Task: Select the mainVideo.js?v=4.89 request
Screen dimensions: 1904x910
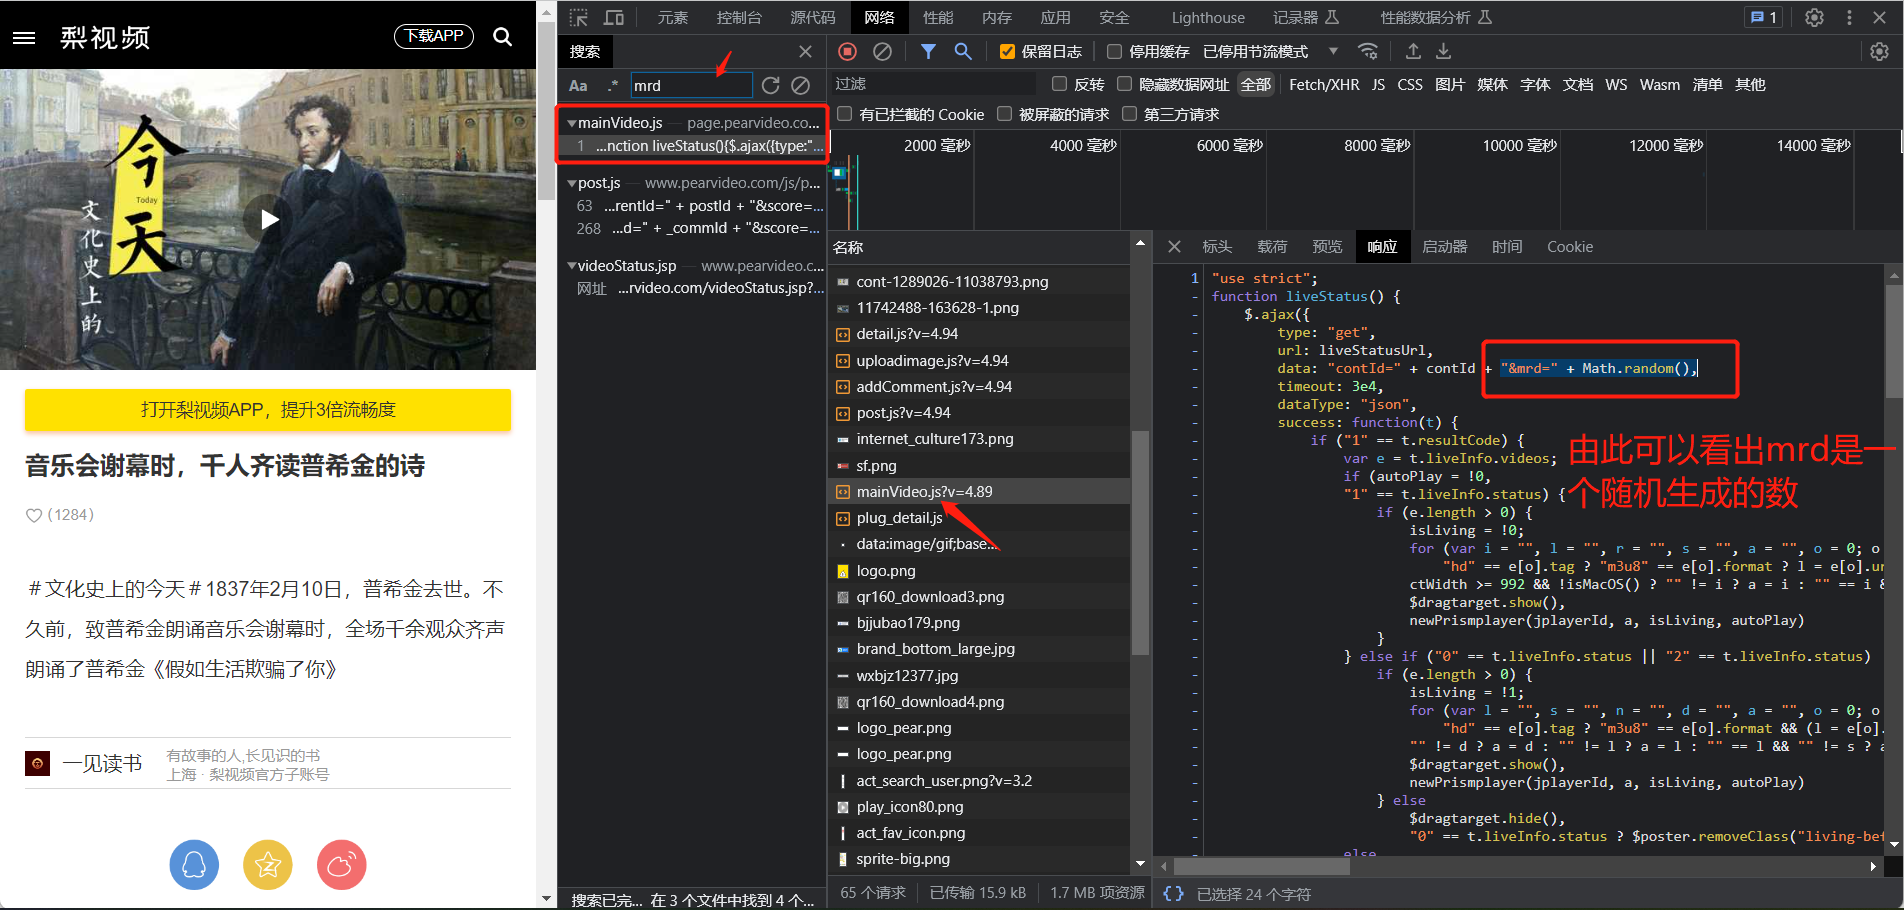Action: [x=980, y=492]
